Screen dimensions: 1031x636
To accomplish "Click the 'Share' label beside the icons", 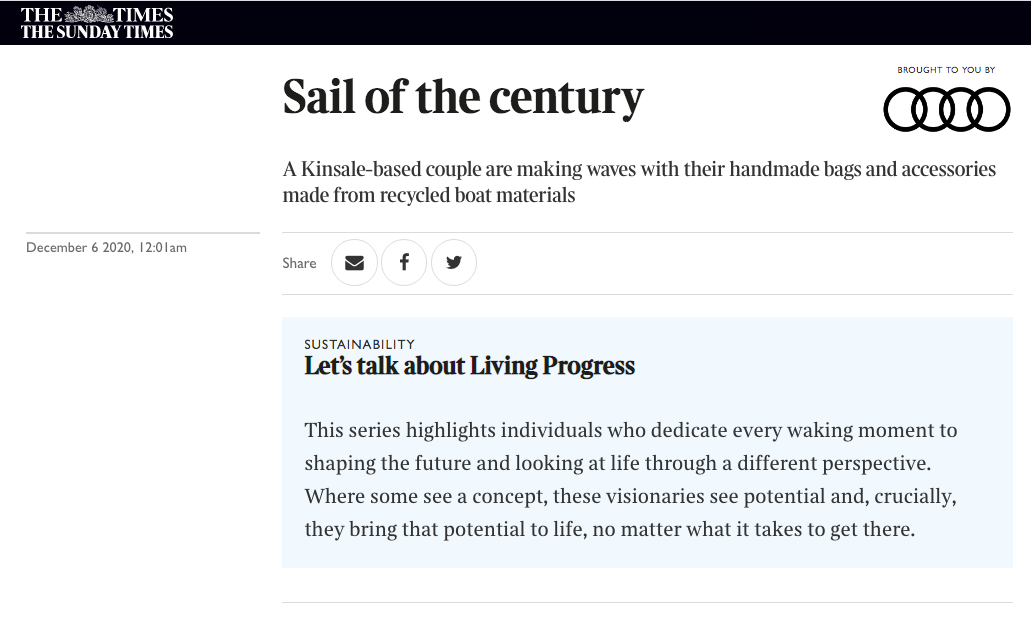I will 299,263.
